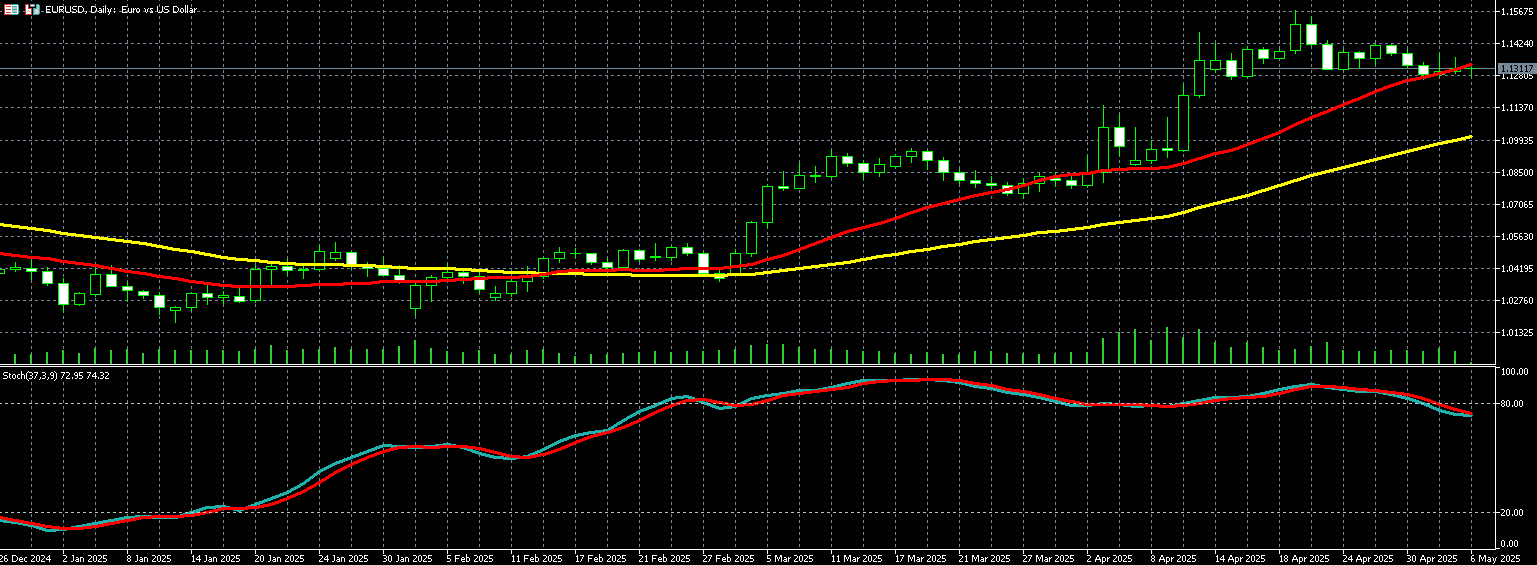The image size is (1537, 565).
Task: Click the current price label 1.13117
Action: [1517, 69]
